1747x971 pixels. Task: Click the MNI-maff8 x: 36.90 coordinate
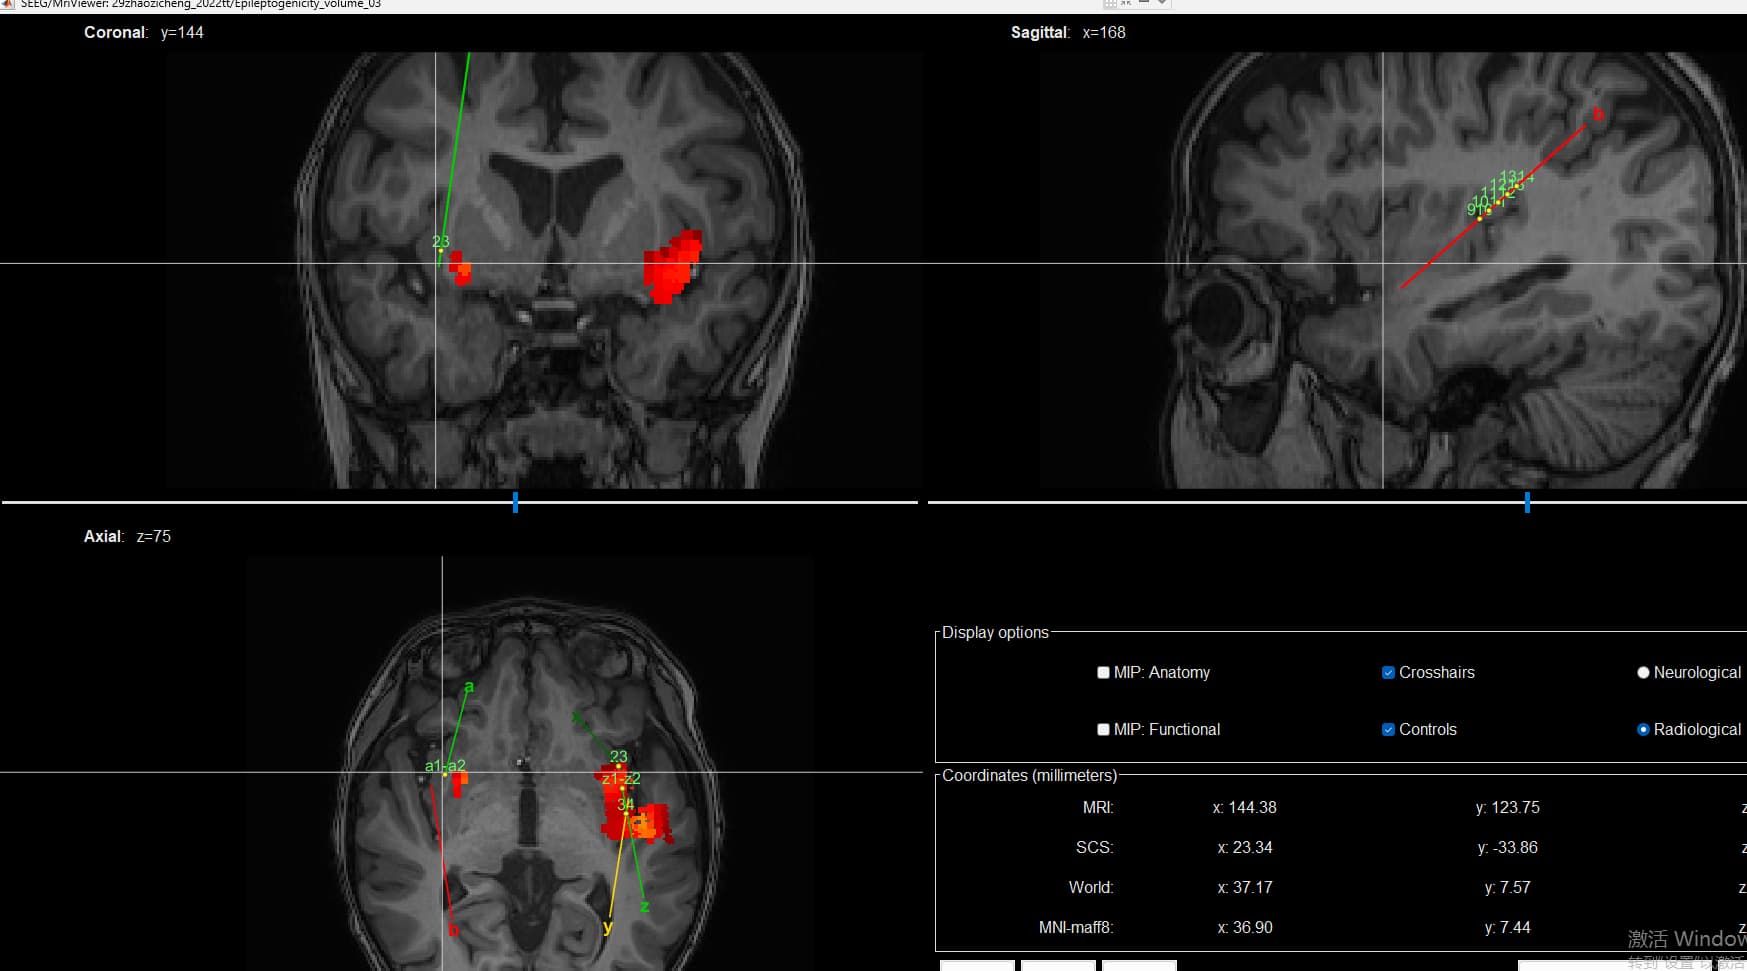(x=1244, y=928)
